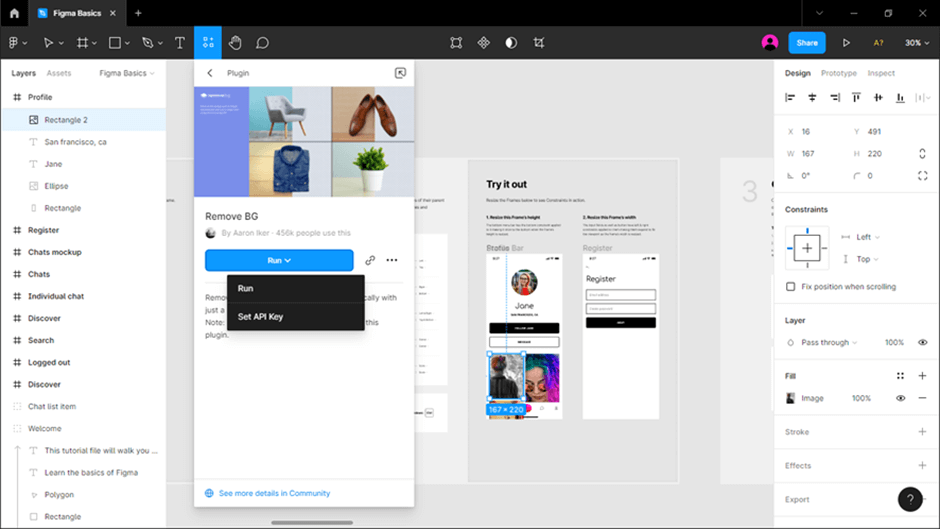Click the Mask contrast icon in toolbar
940x529 pixels.
pyautogui.click(x=511, y=43)
